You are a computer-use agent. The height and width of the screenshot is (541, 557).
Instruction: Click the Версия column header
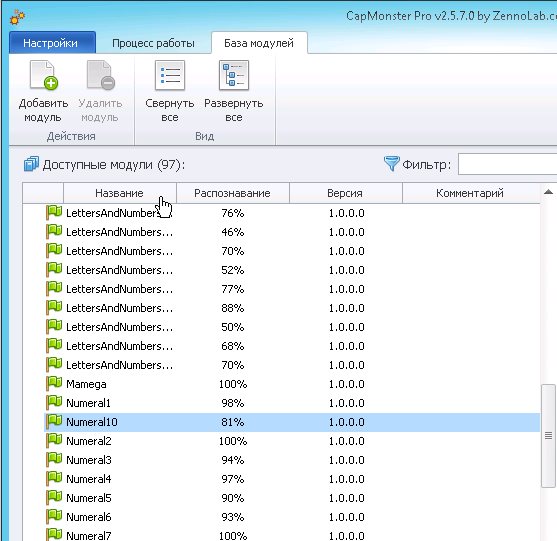point(345,193)
